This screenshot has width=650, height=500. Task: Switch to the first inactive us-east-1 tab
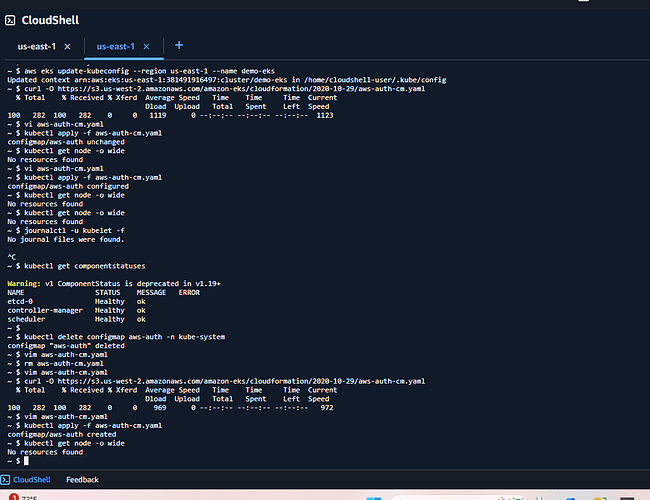[x=36, y=46]
